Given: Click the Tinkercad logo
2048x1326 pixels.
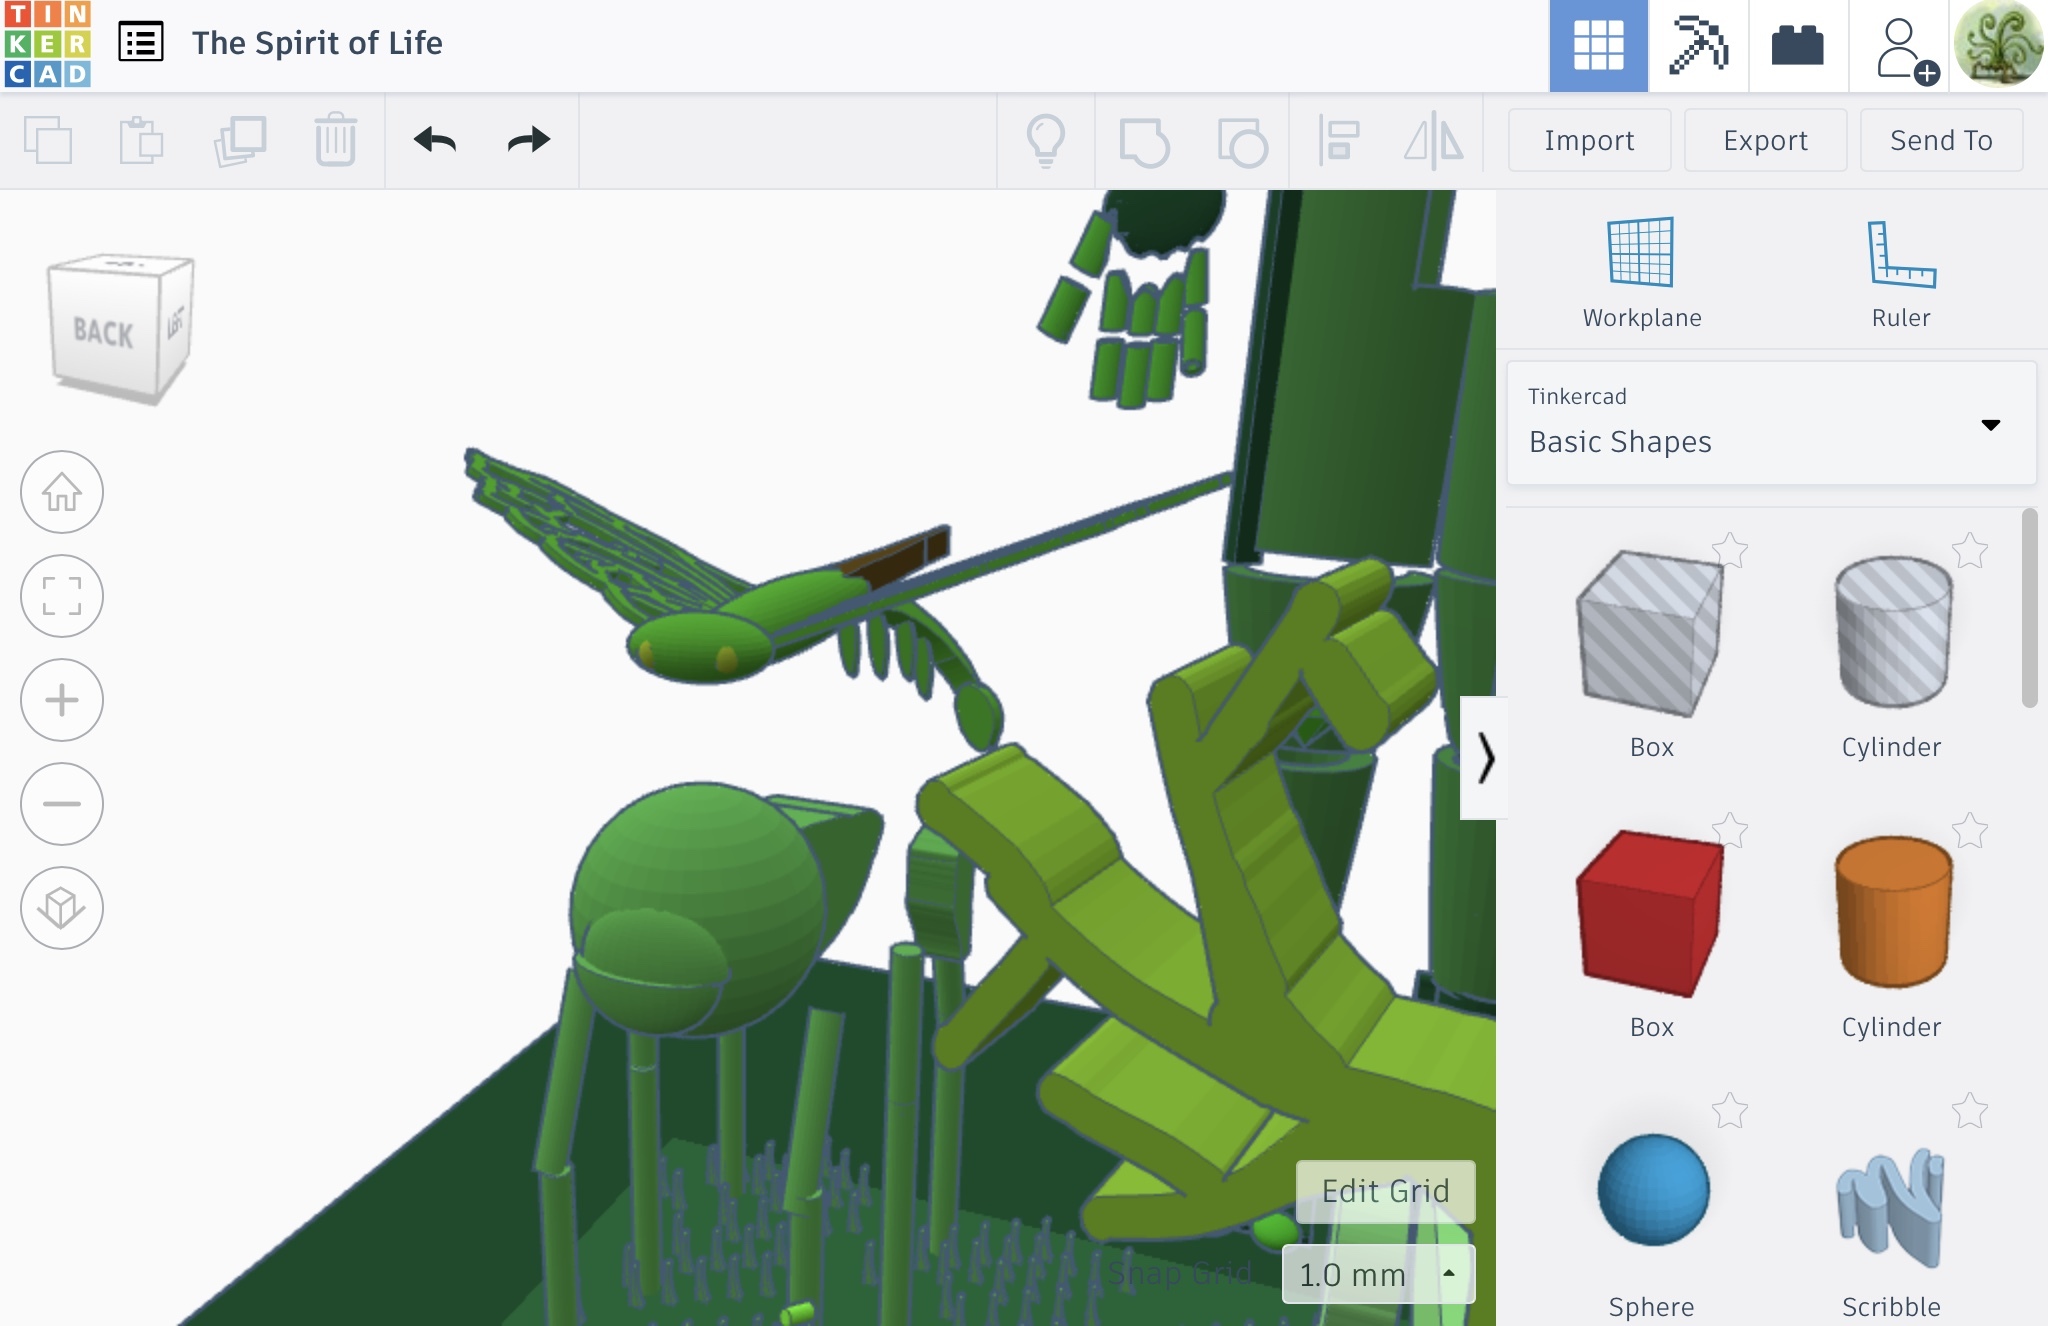Looking at the screenshot, I should click(47, 44).
